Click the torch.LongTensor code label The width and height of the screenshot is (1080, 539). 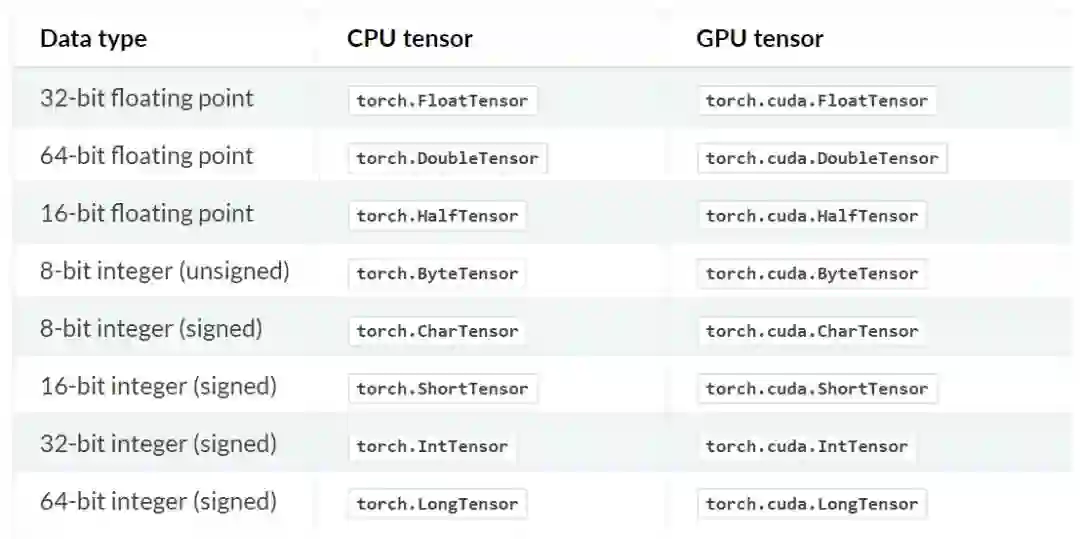[x=437, y=504]
